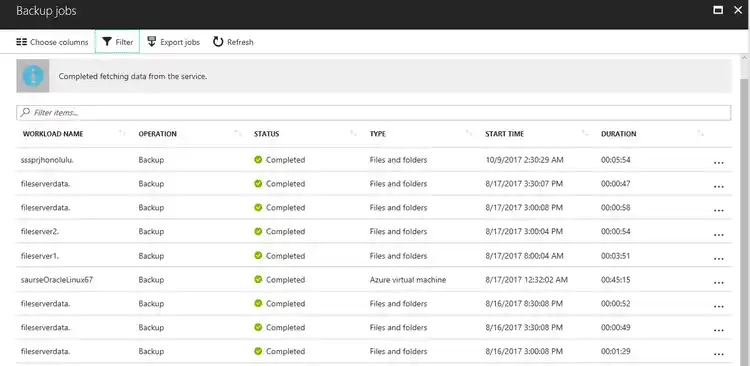Click the Completed status icon for fileserver2
This screenshot has height=366, width=750.
(x=258, y=232)
